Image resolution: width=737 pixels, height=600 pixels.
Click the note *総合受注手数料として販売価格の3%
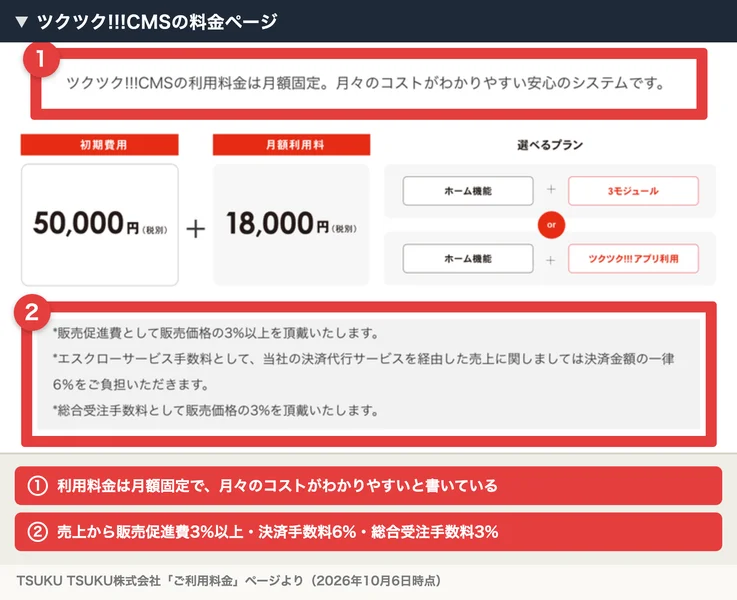(x=216, y=410)
